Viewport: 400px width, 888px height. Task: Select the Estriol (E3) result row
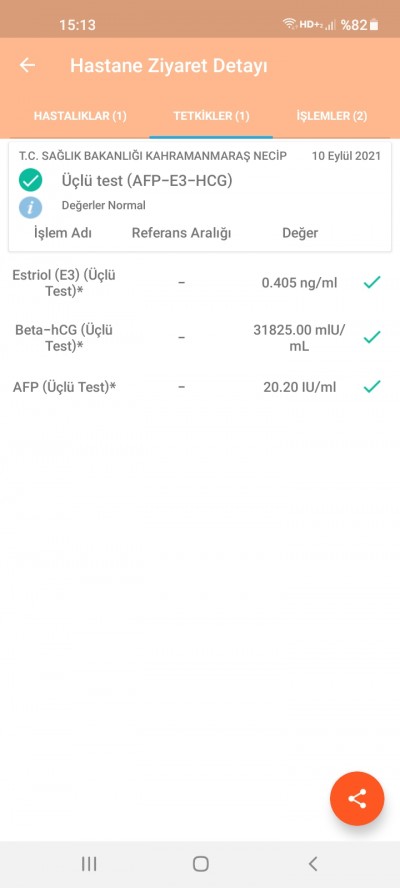coord(200,282)
